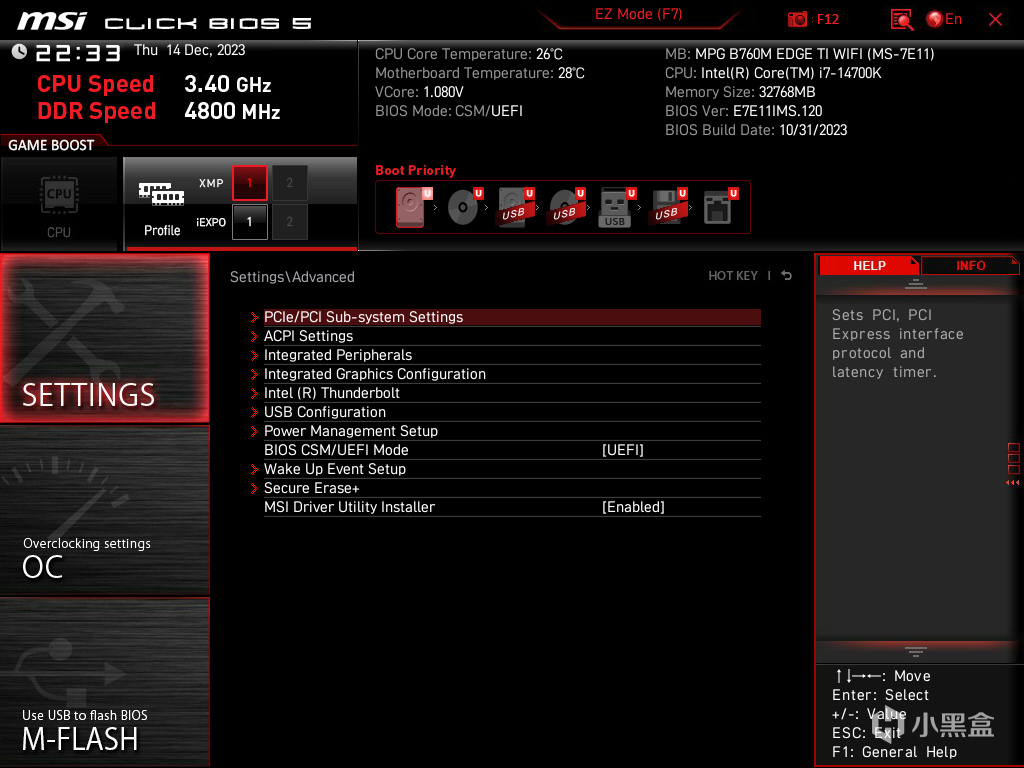Click the help panel bottom scroll handle

coord(916,652)
